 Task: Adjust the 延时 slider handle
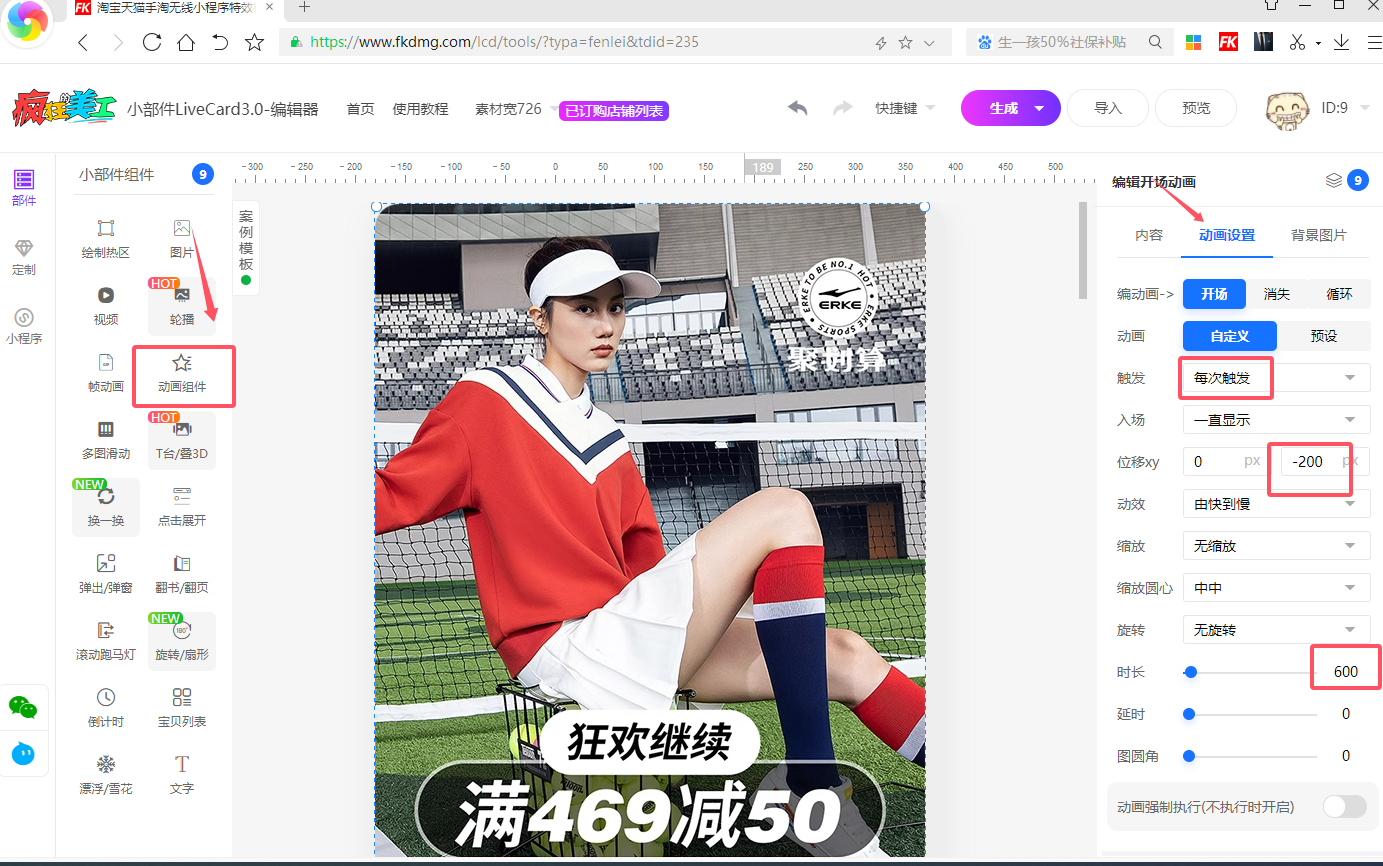pyautogui.click(x=1189, y=714)
